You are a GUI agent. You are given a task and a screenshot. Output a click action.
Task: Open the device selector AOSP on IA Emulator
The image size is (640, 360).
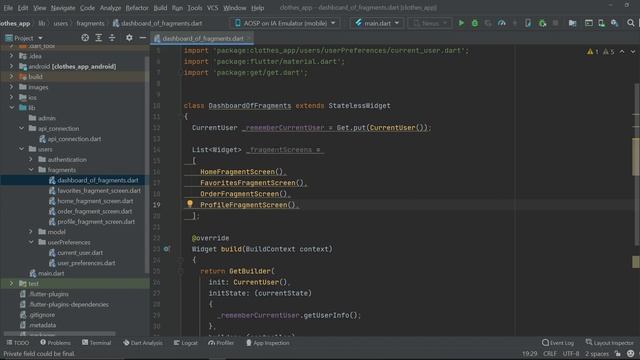285,23
